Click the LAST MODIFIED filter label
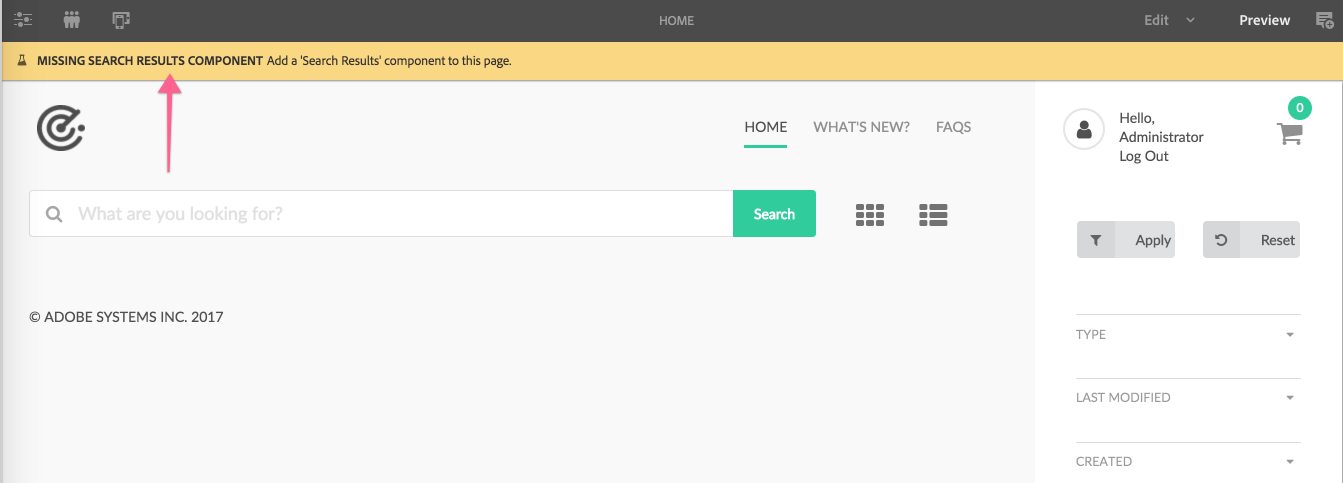Image resolution: width=1343 pixels, height=483 pixels. [x=1123, y=398]
